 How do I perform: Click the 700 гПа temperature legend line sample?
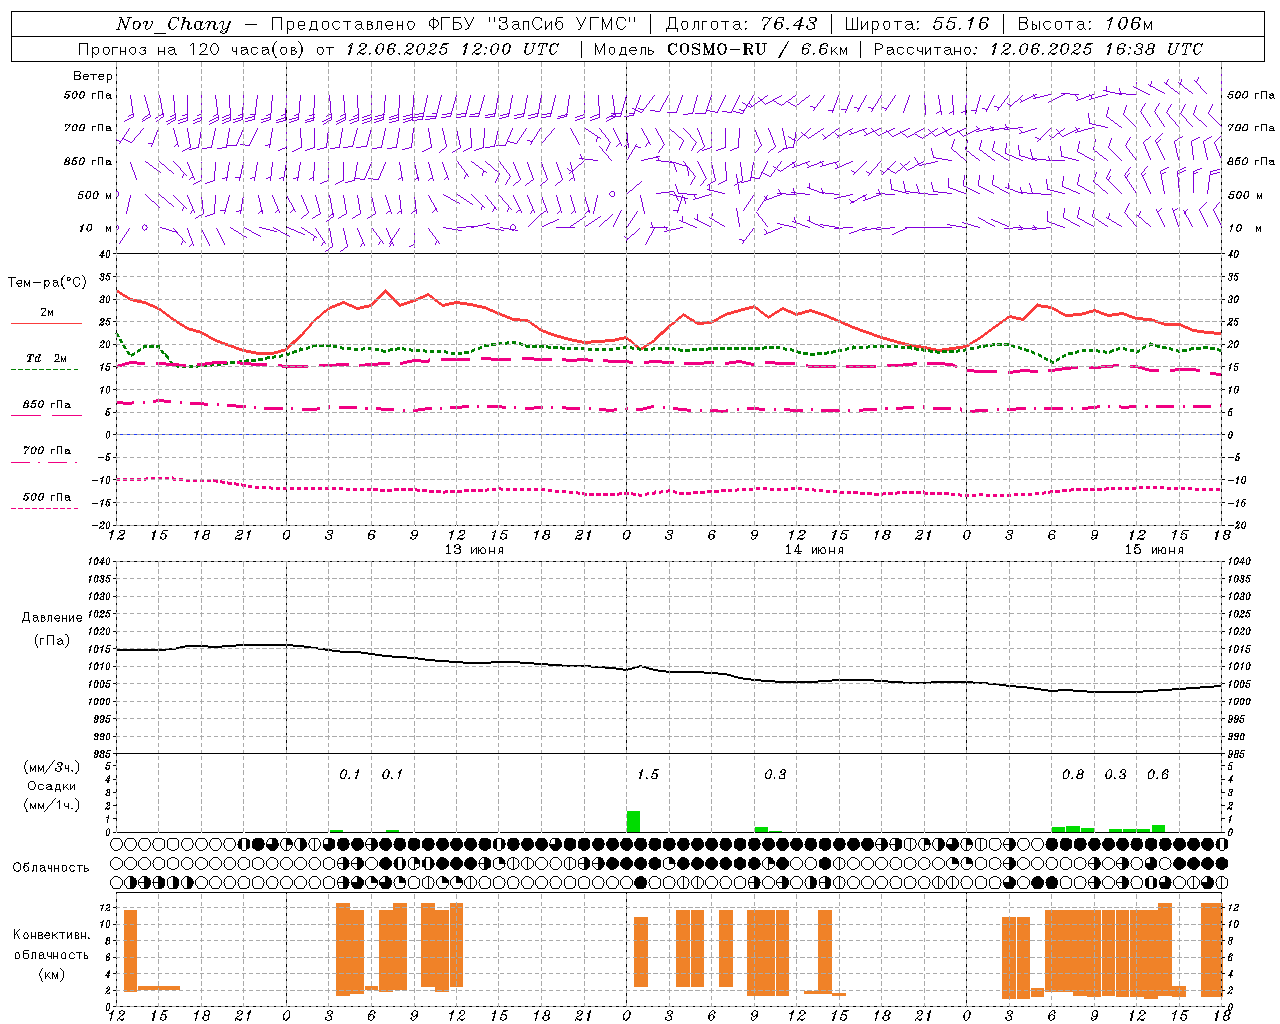(45, 461)
